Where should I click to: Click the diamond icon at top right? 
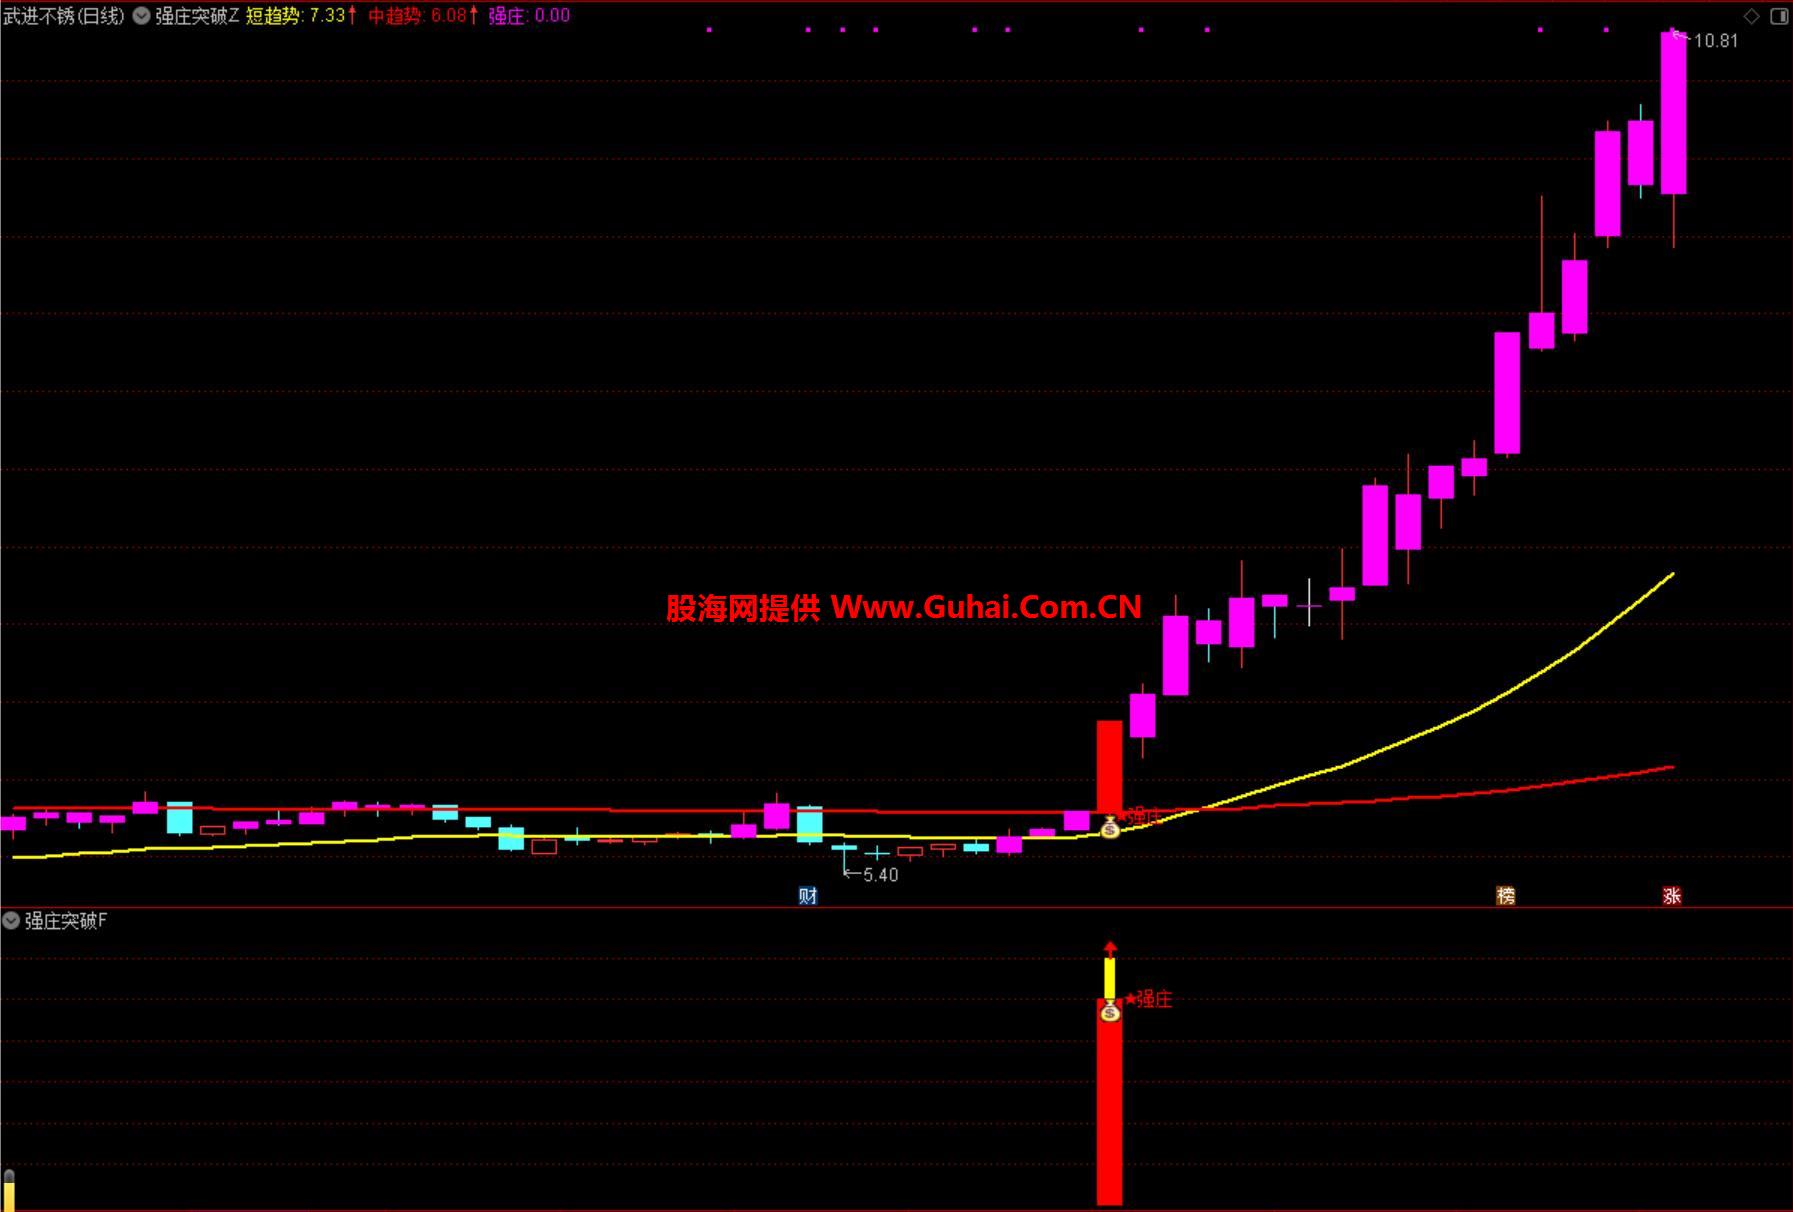point(1751,16)
